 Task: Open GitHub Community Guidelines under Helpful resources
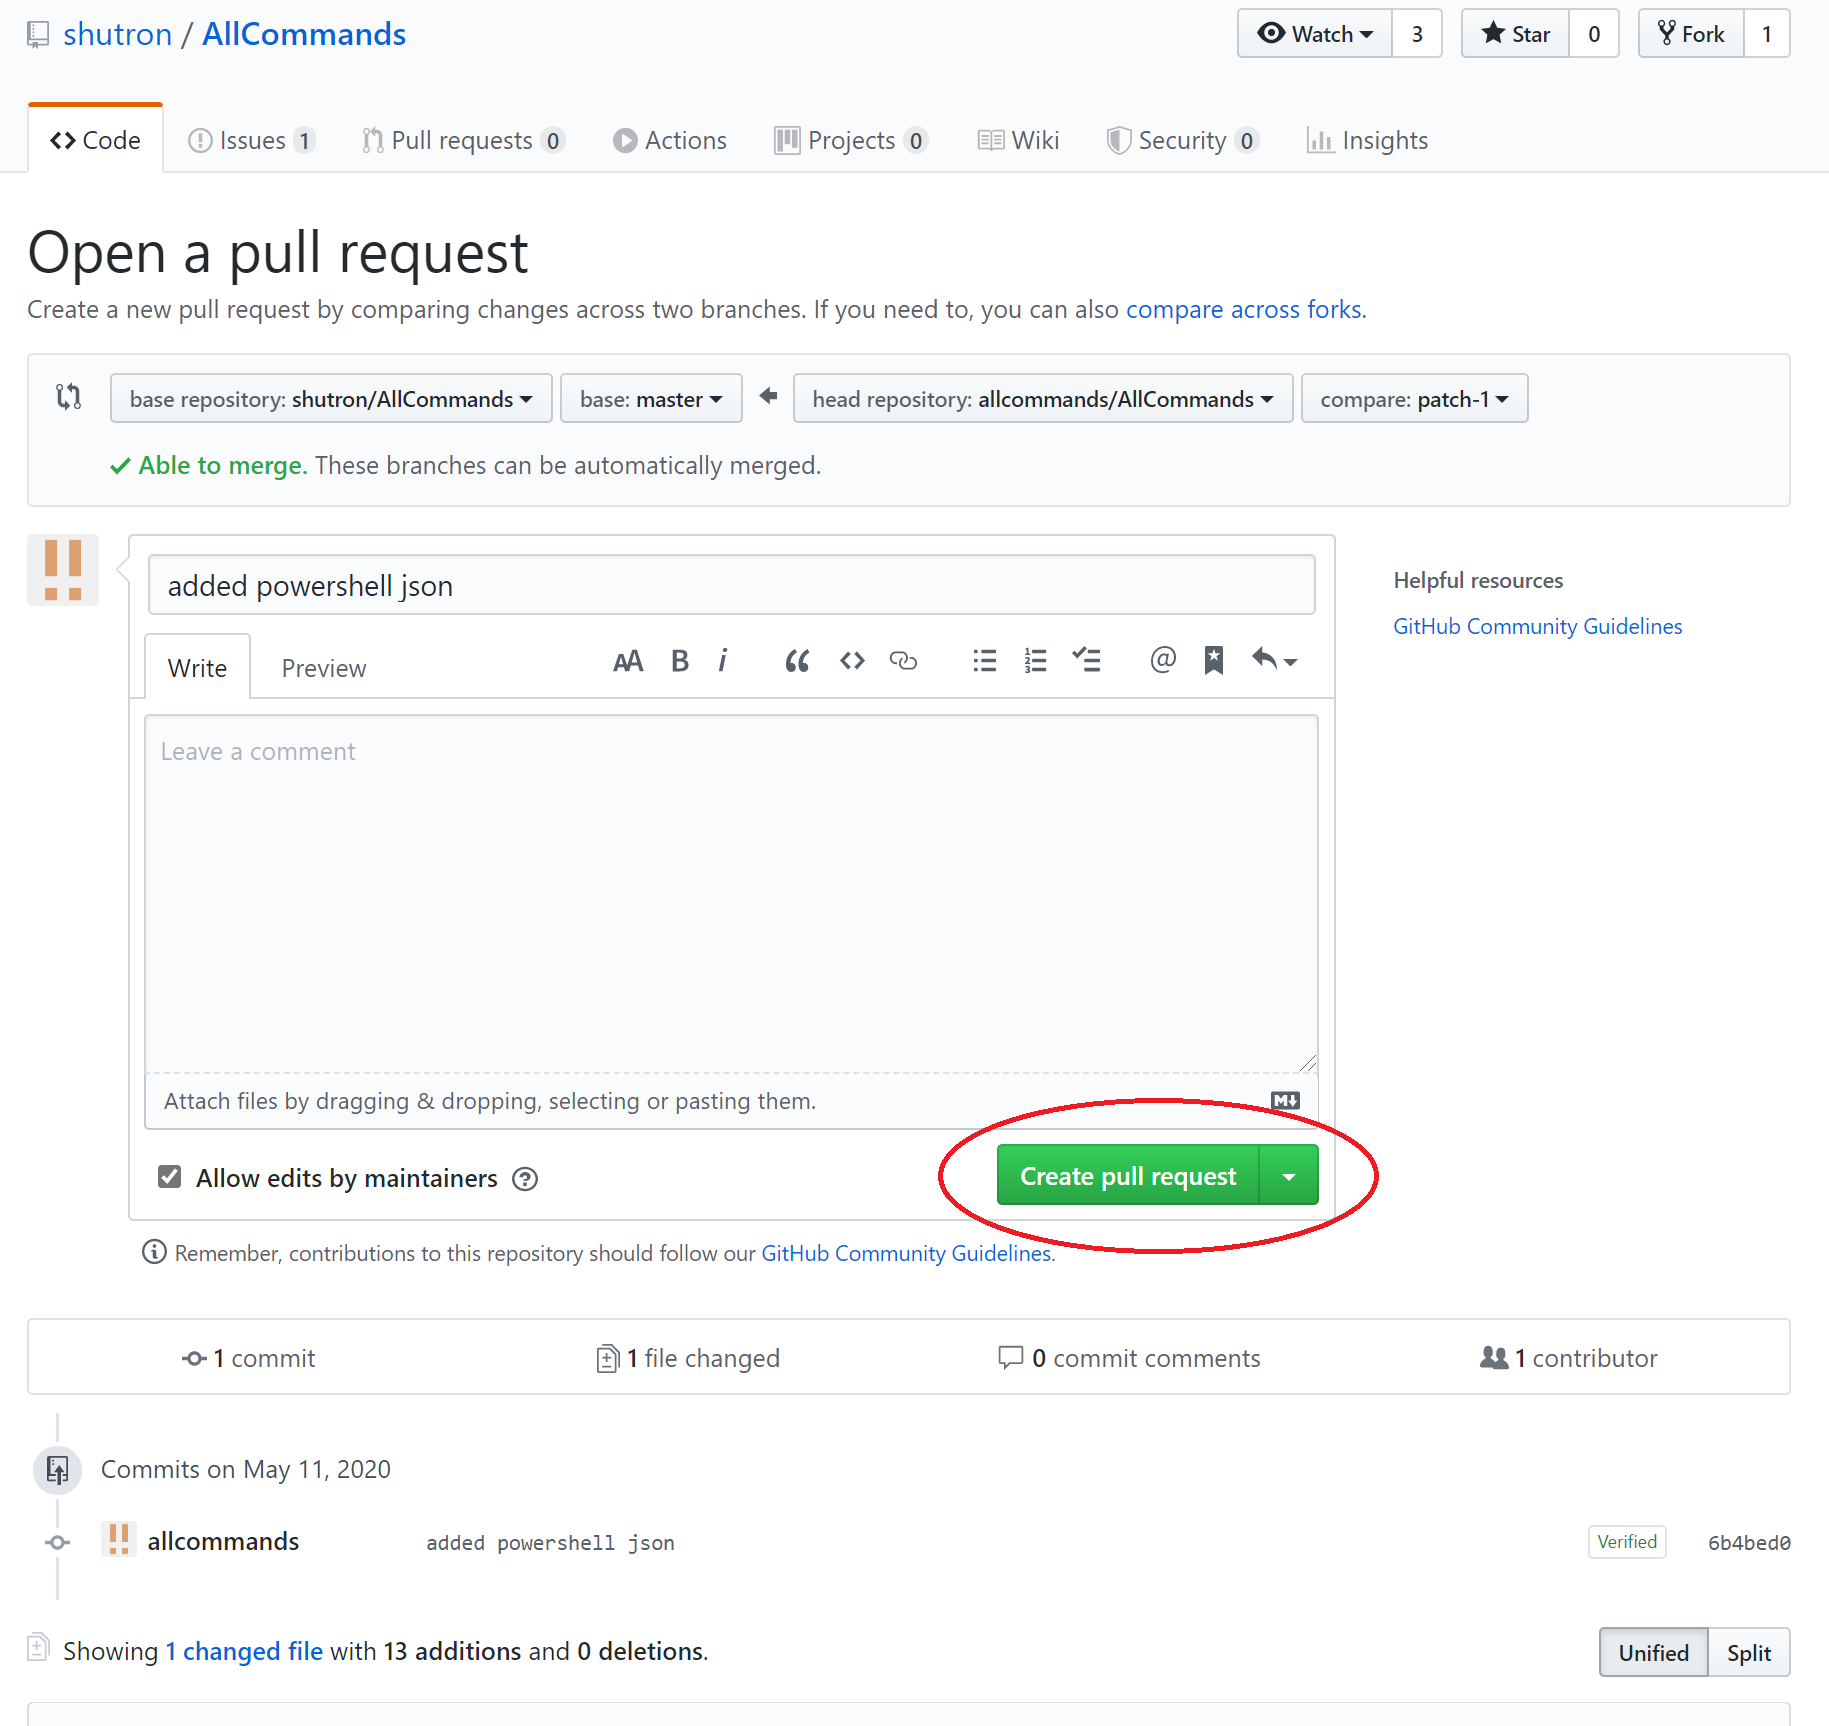(1538, 627)
